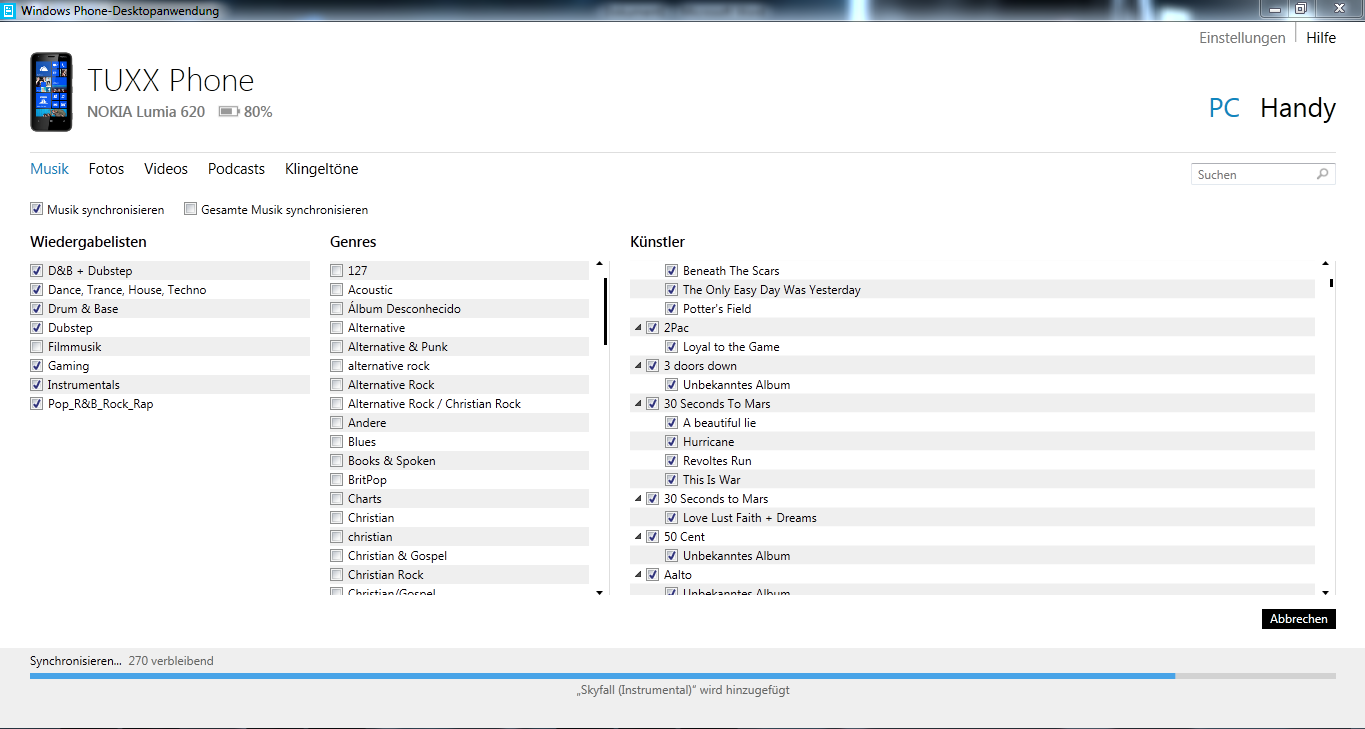Select Dance, Trance, House, Techno text
This screenshot has height=729, width=1365.
click(x=127, y=290)
